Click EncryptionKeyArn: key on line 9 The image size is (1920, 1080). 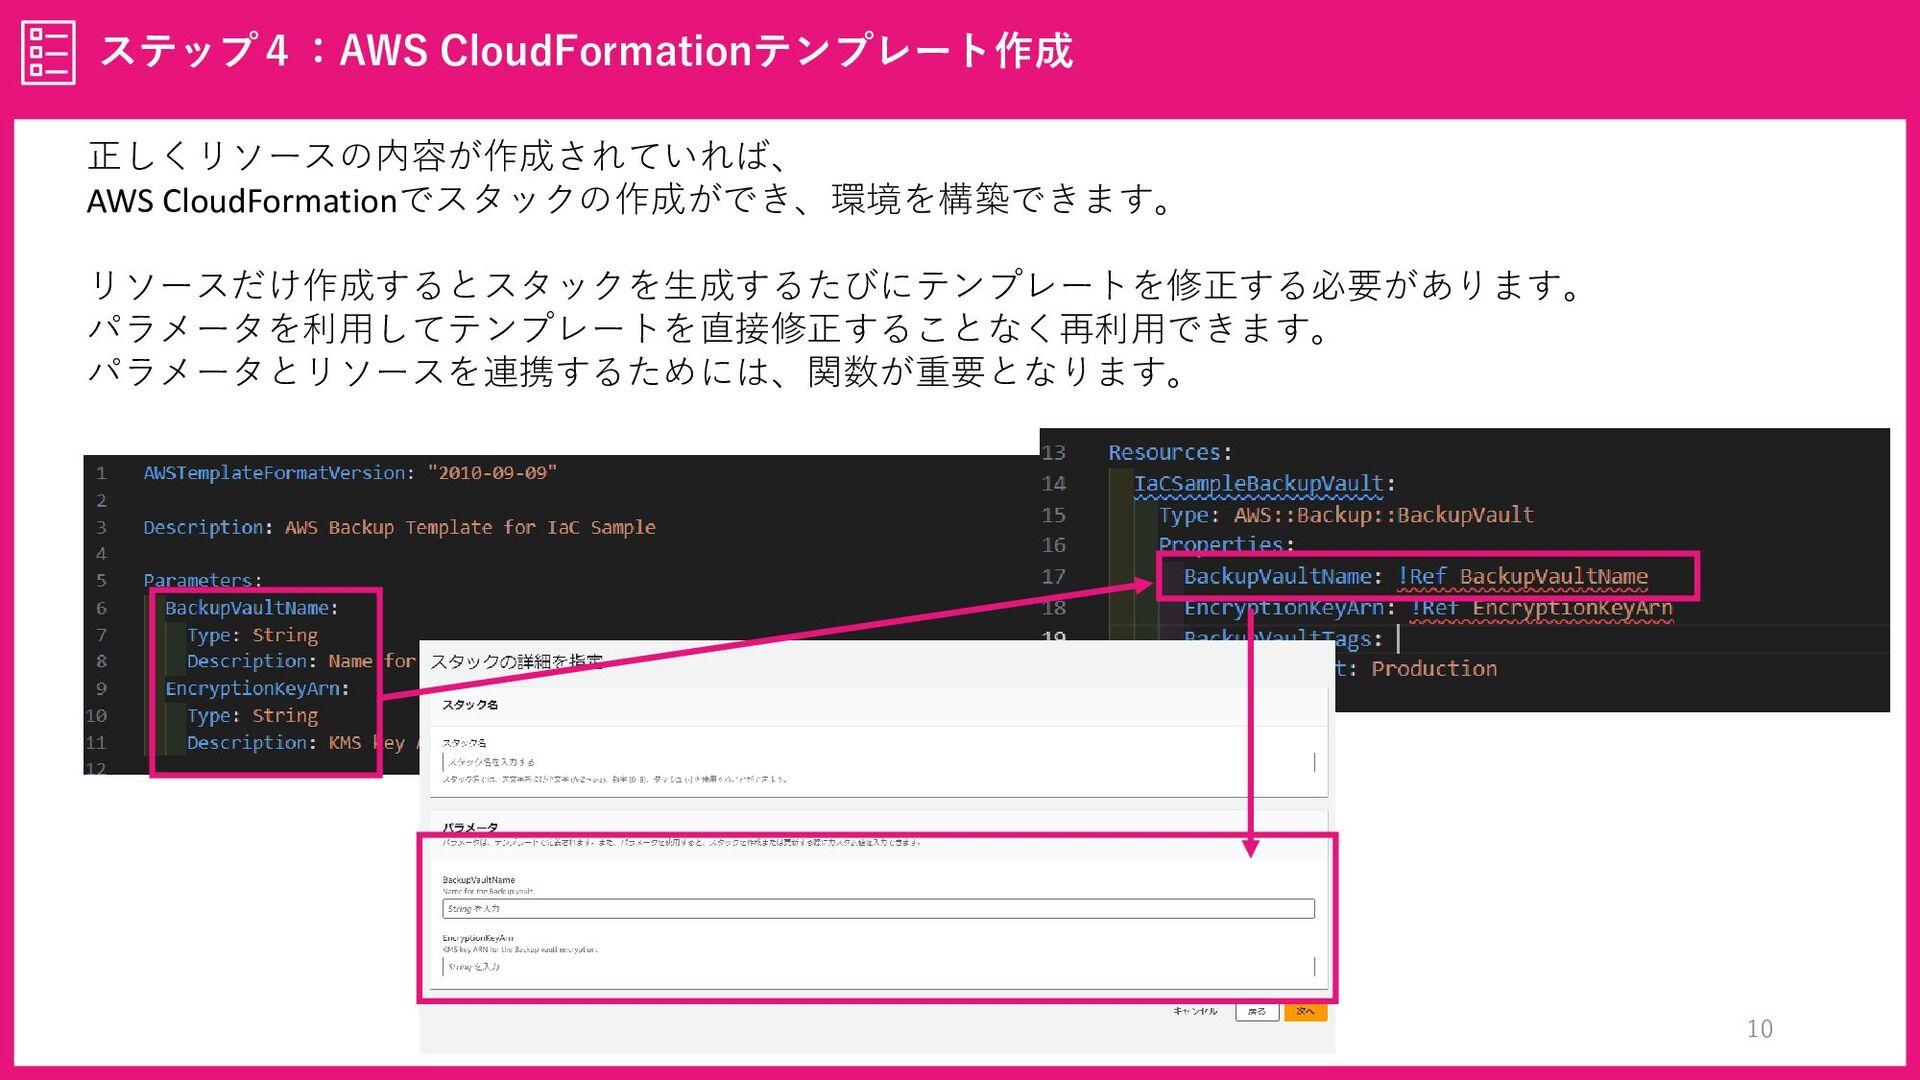pyautogui.click(x=257, y=689)
